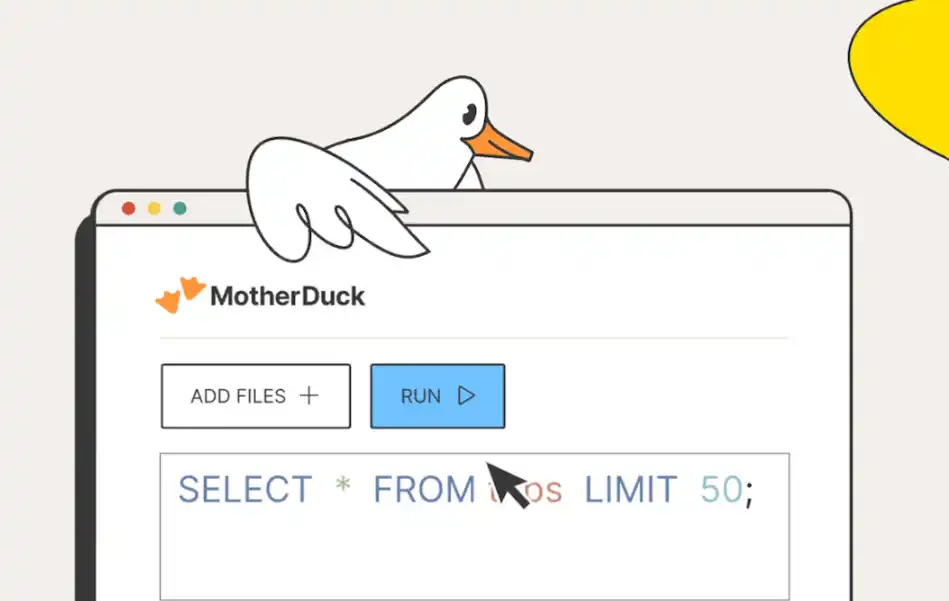Click the MotherDuck wordmark text
Viewport: 949px width, 601px height.
(x=287, y=296)
